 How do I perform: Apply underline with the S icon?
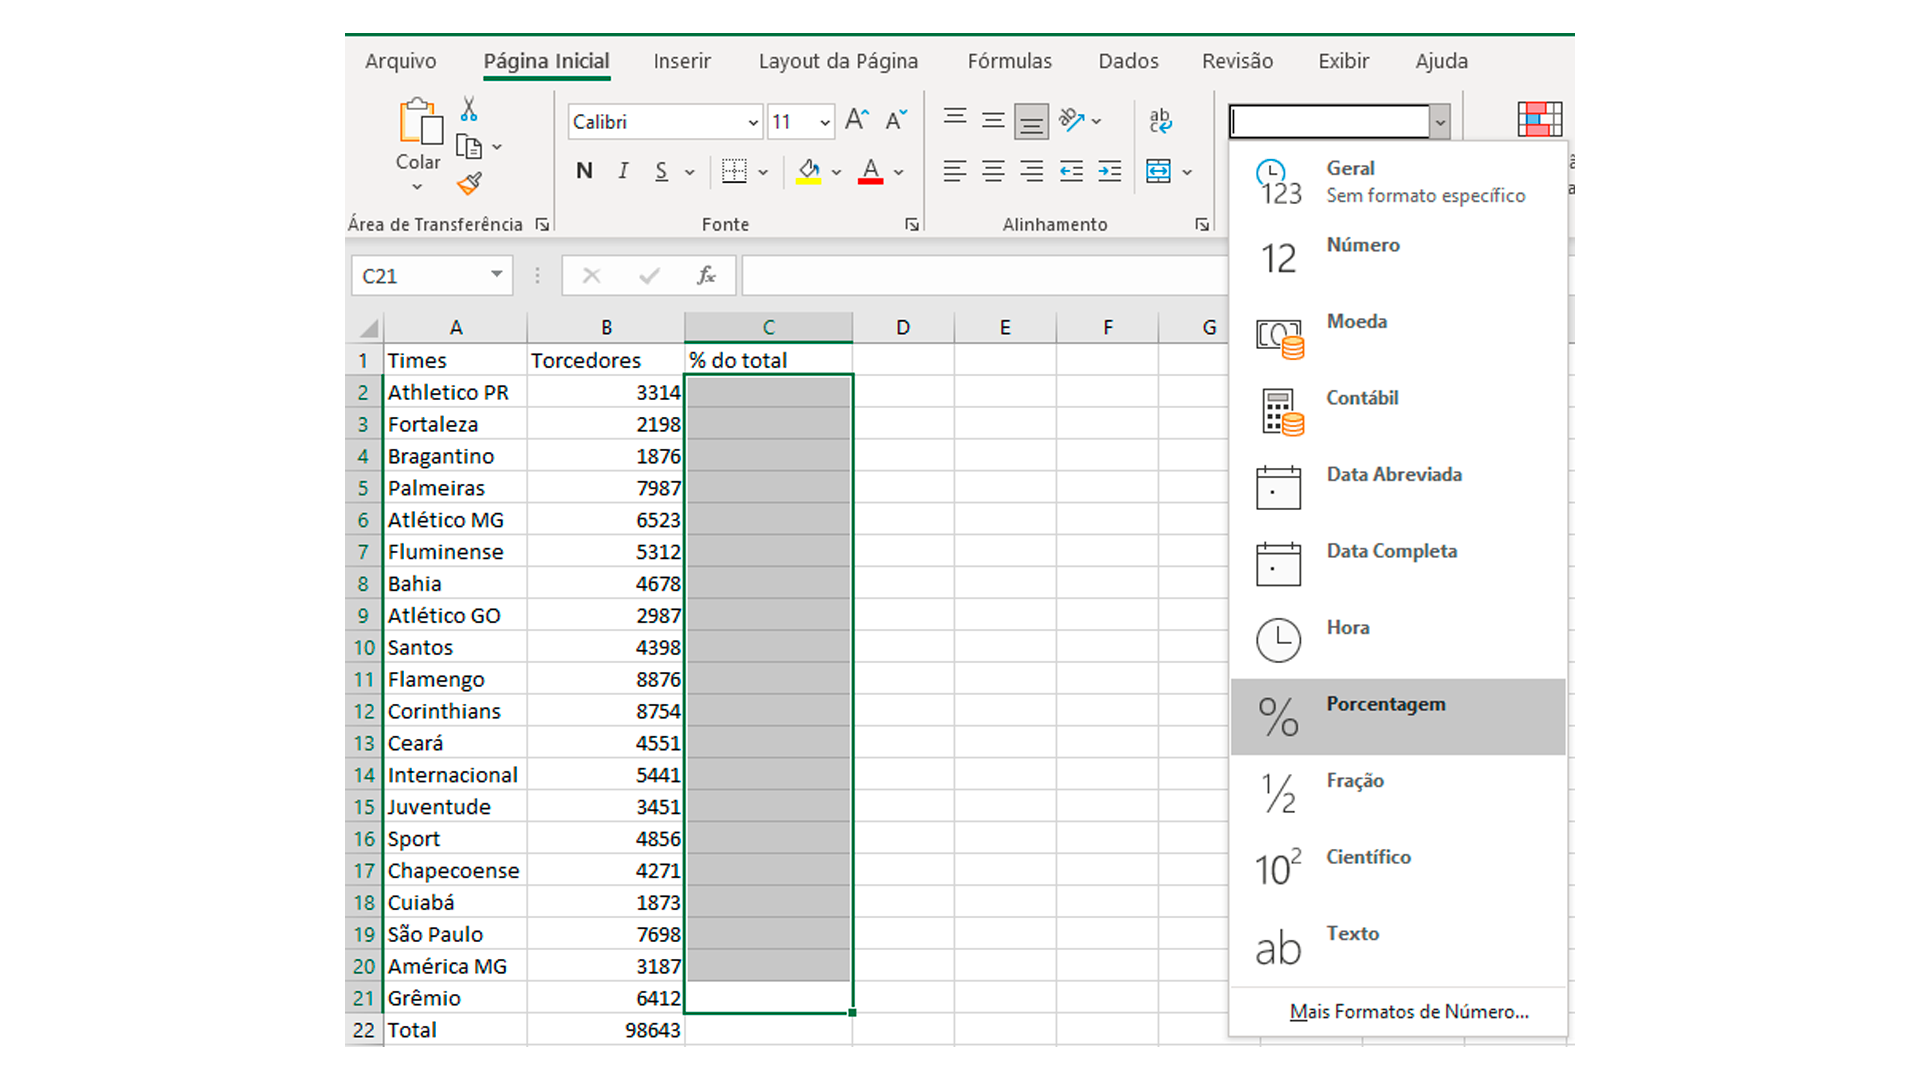point(661,171)
